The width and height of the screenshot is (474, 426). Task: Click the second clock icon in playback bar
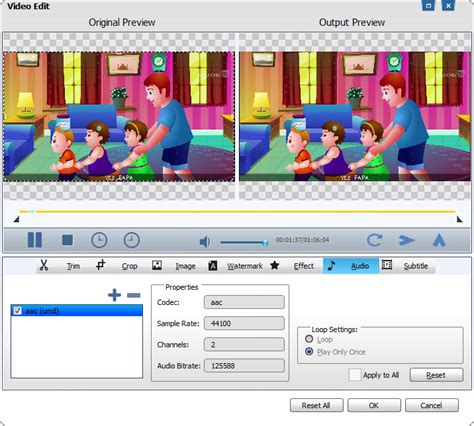[x=131, y=240]
